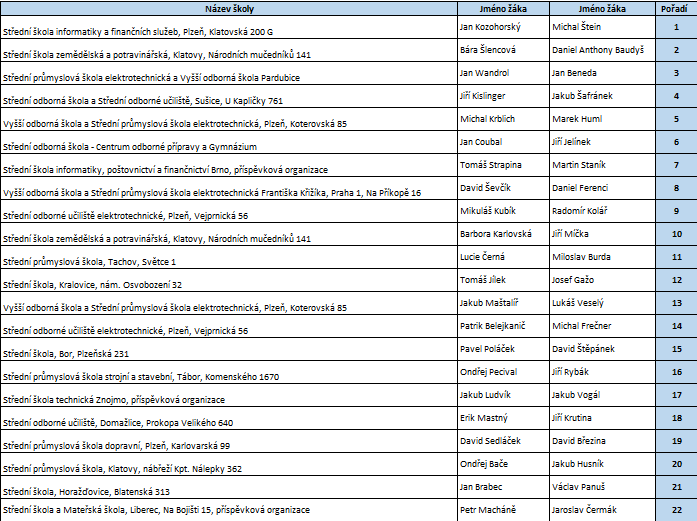Screen dimensions: 697x521
Task: Click the Tachov, Světce 1 school cell
Action: (x=229, y=257)
